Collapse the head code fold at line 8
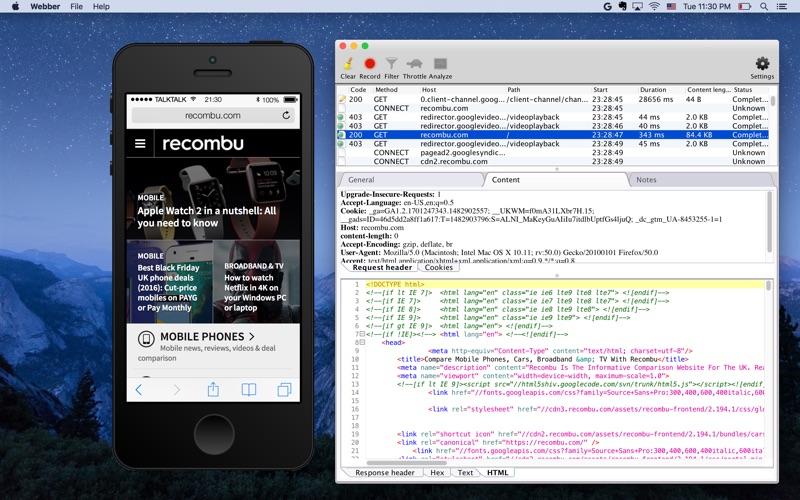This screenshot has width=800, height=500. (x=362, y=342)
